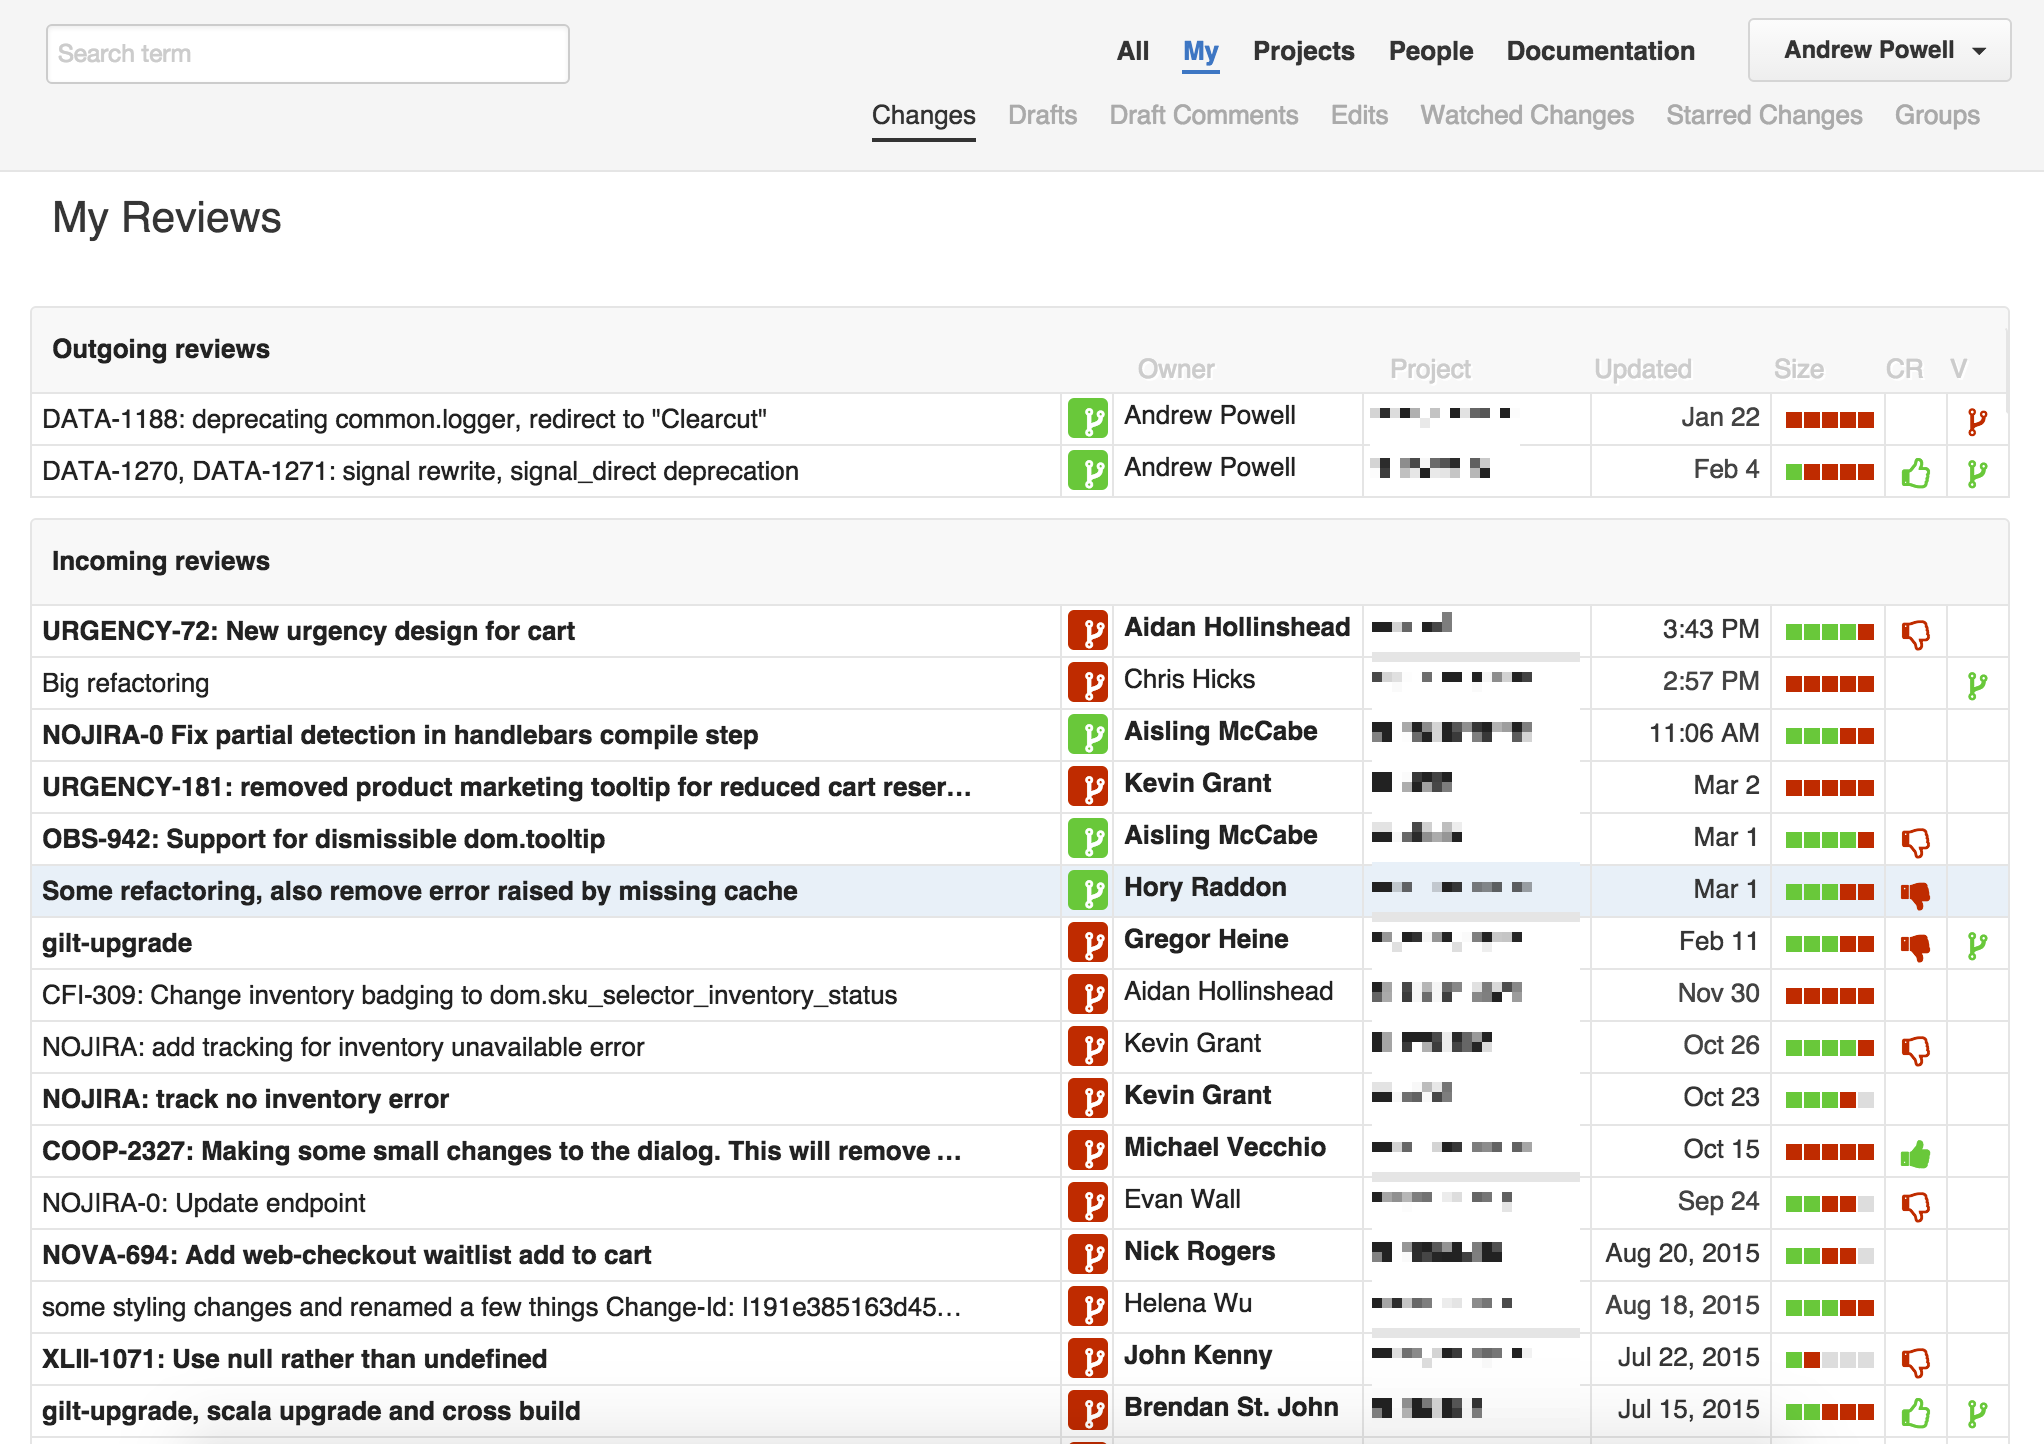
Task: Open the Documentation menu item
Action: [x=1600, y=51]
